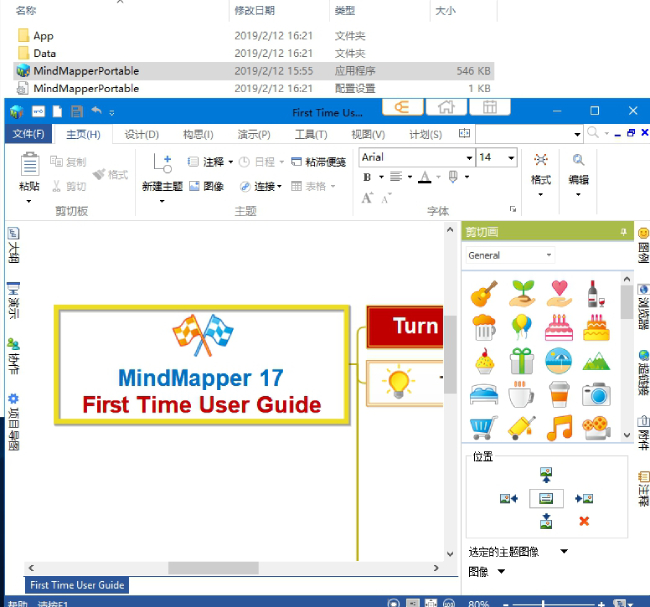Click the red X remove image icon

(584, 521)
